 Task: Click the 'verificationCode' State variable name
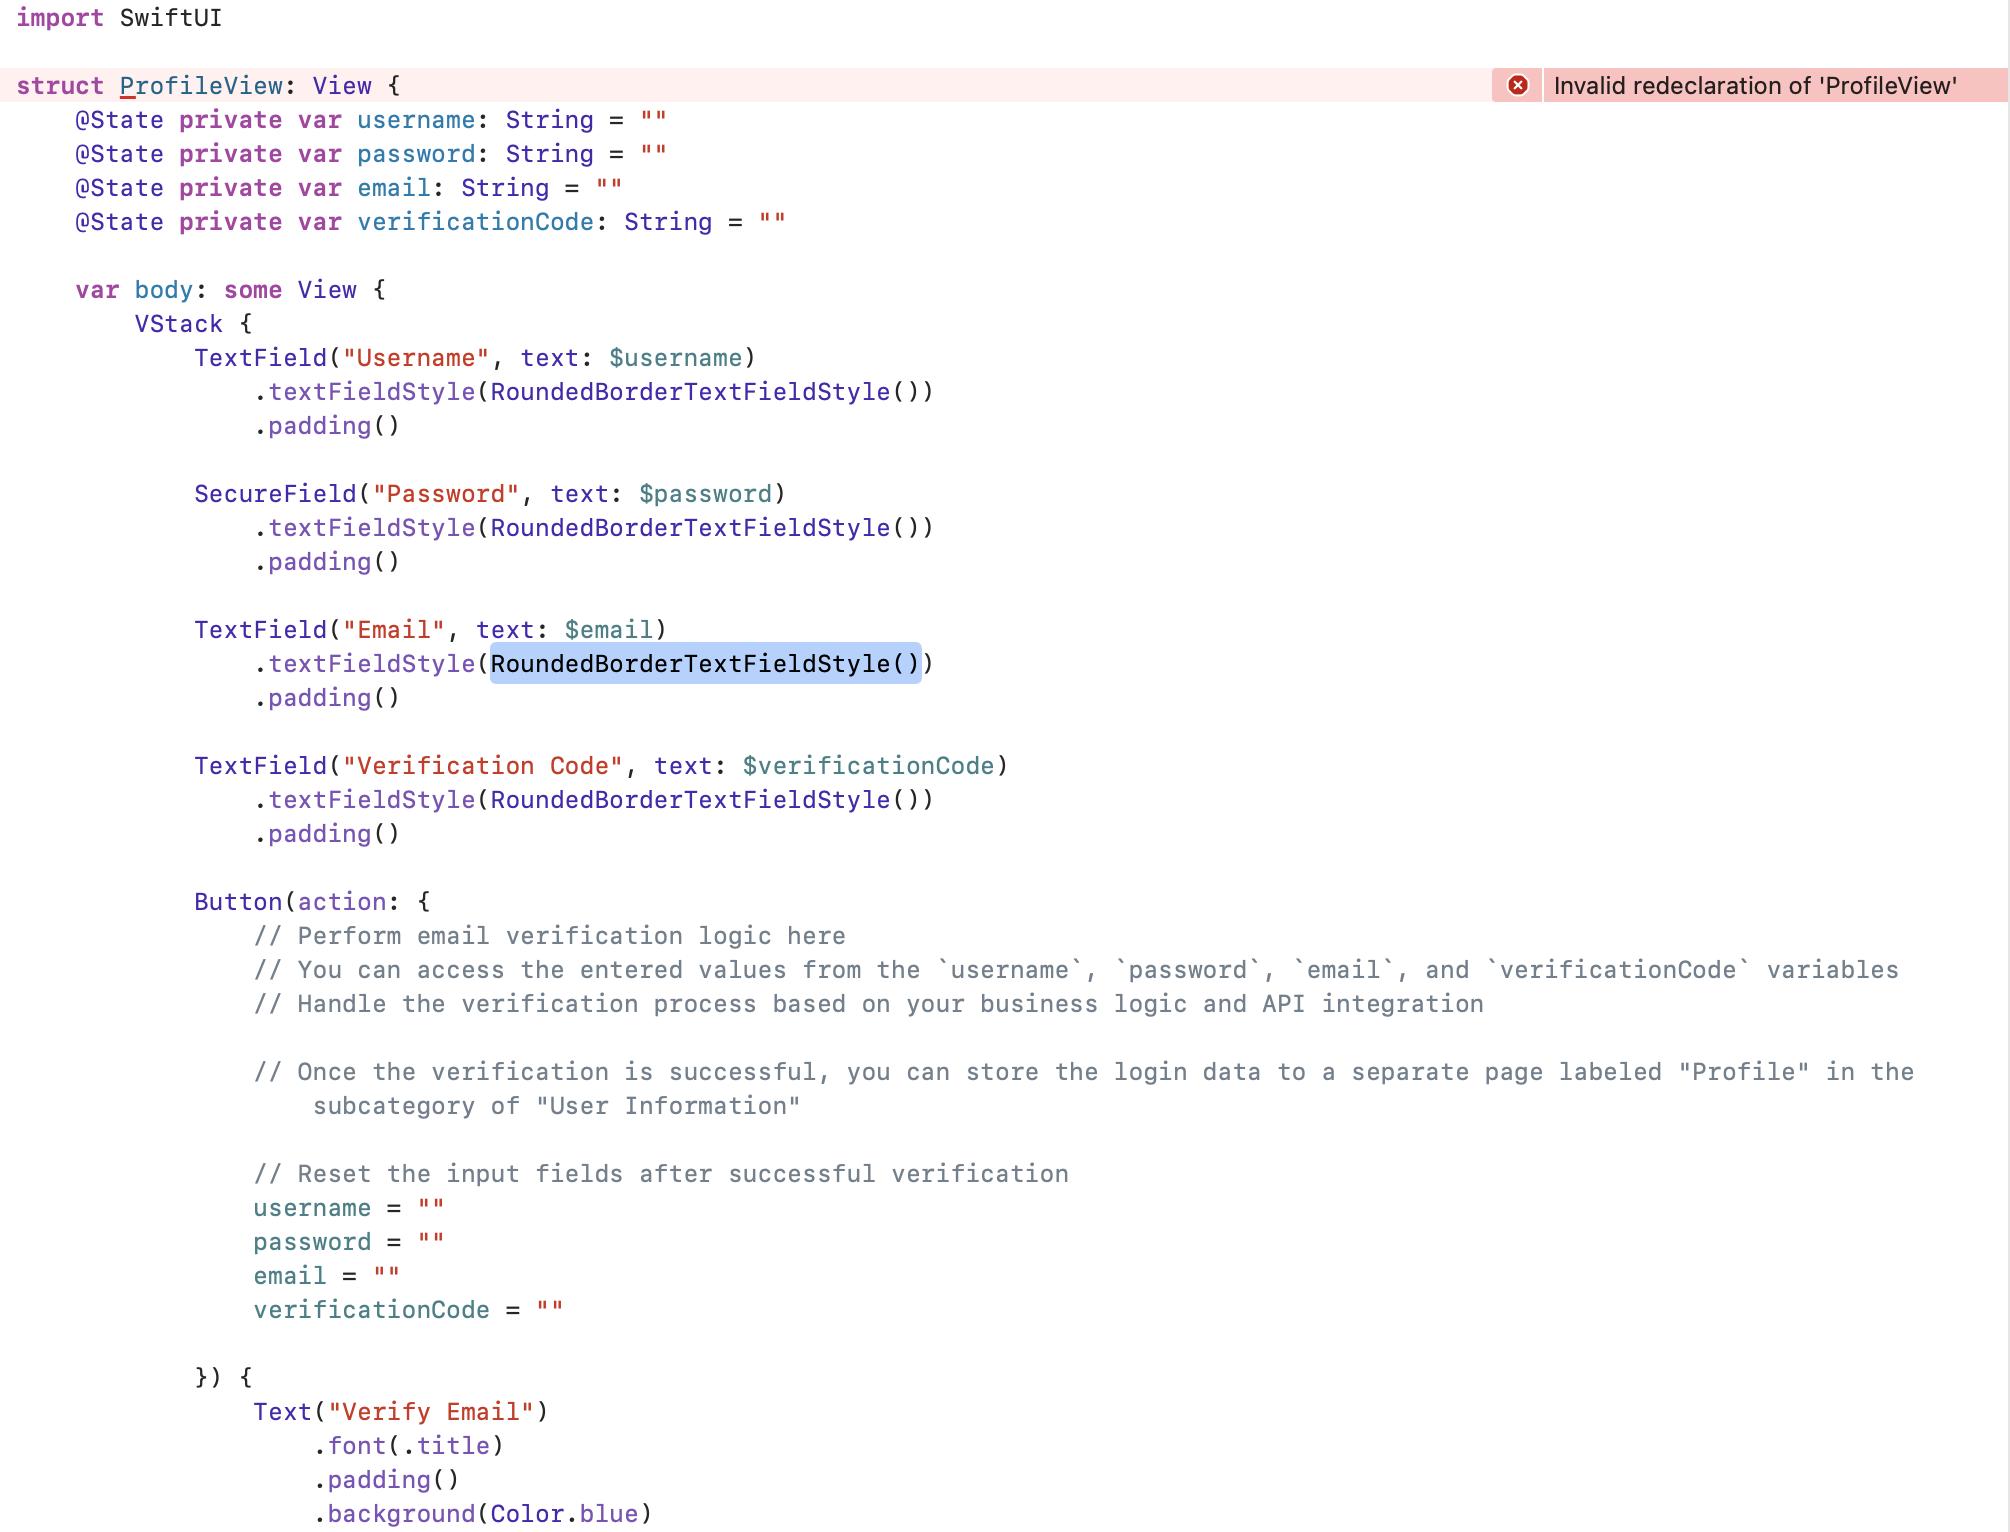pyautogui.click(x=475, y=222)
